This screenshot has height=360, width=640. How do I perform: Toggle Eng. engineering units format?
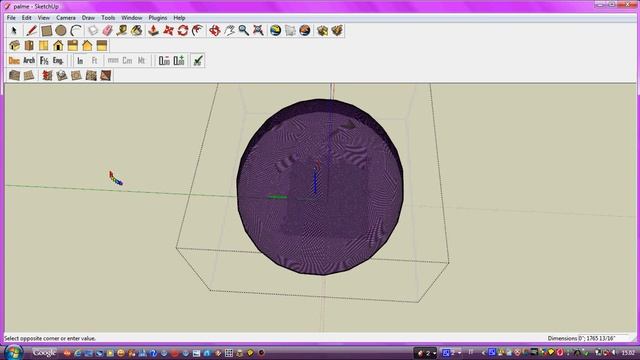tap(58, 61)
